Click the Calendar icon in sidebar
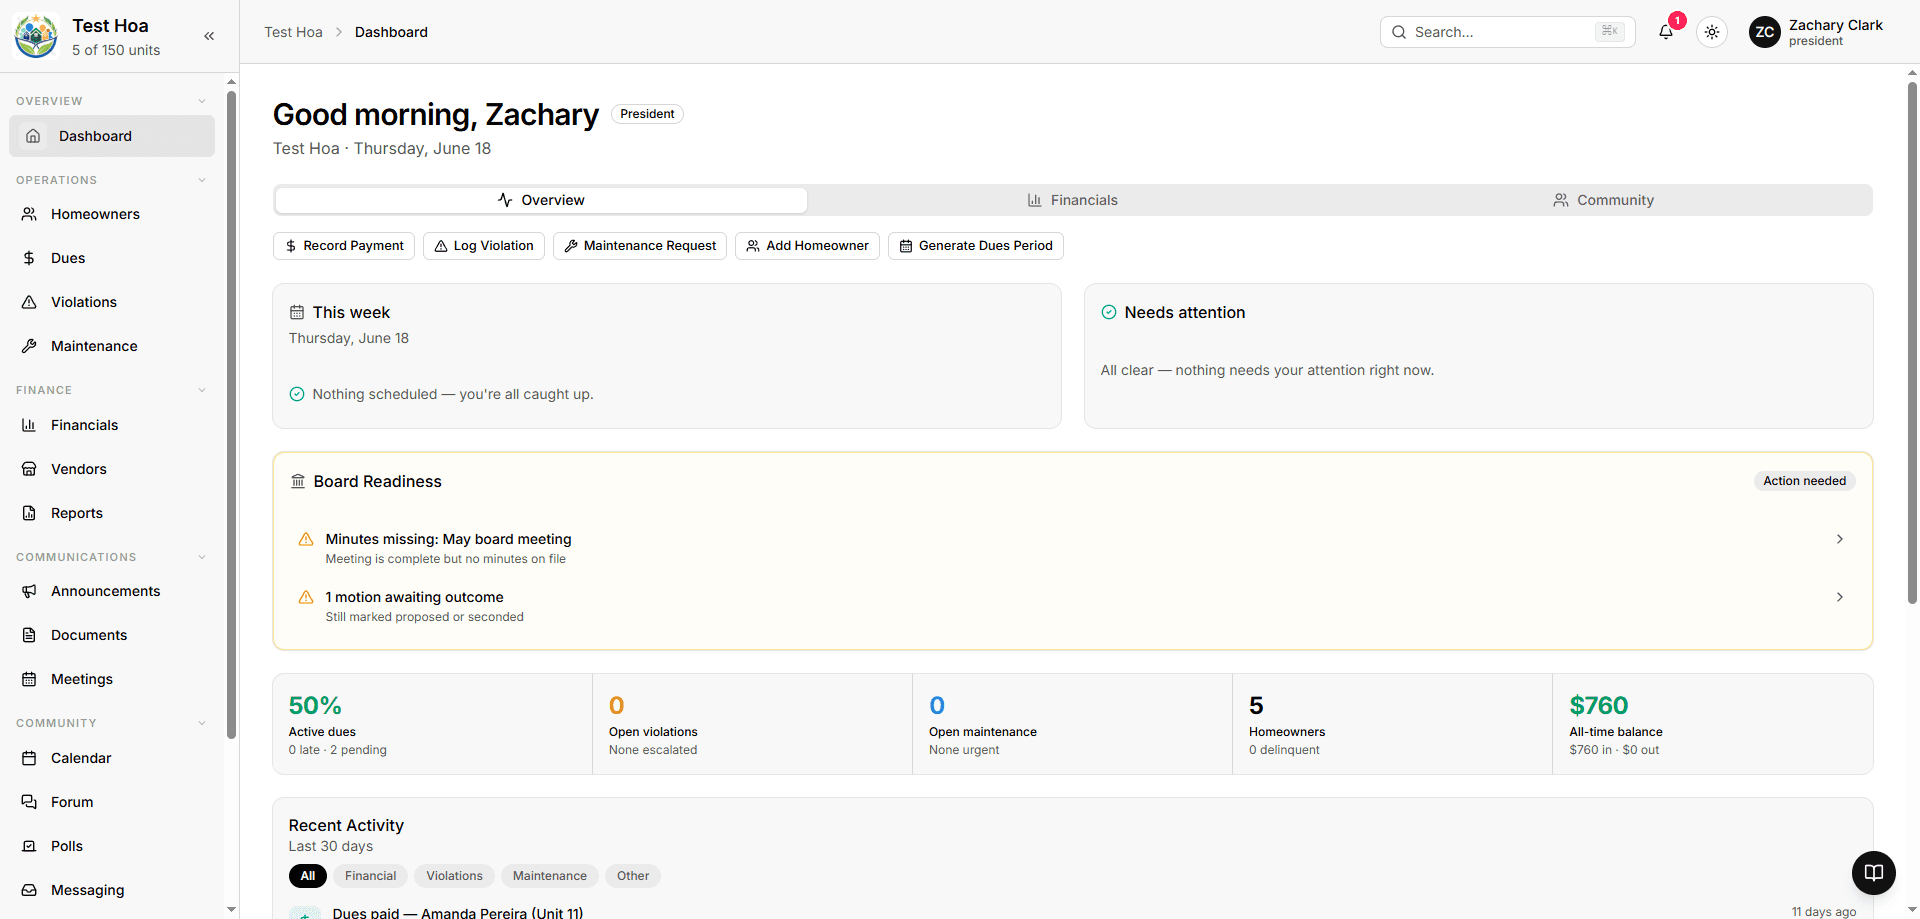Image resolution: width=1920 pixels, height=919 pixels. [29, 758]
